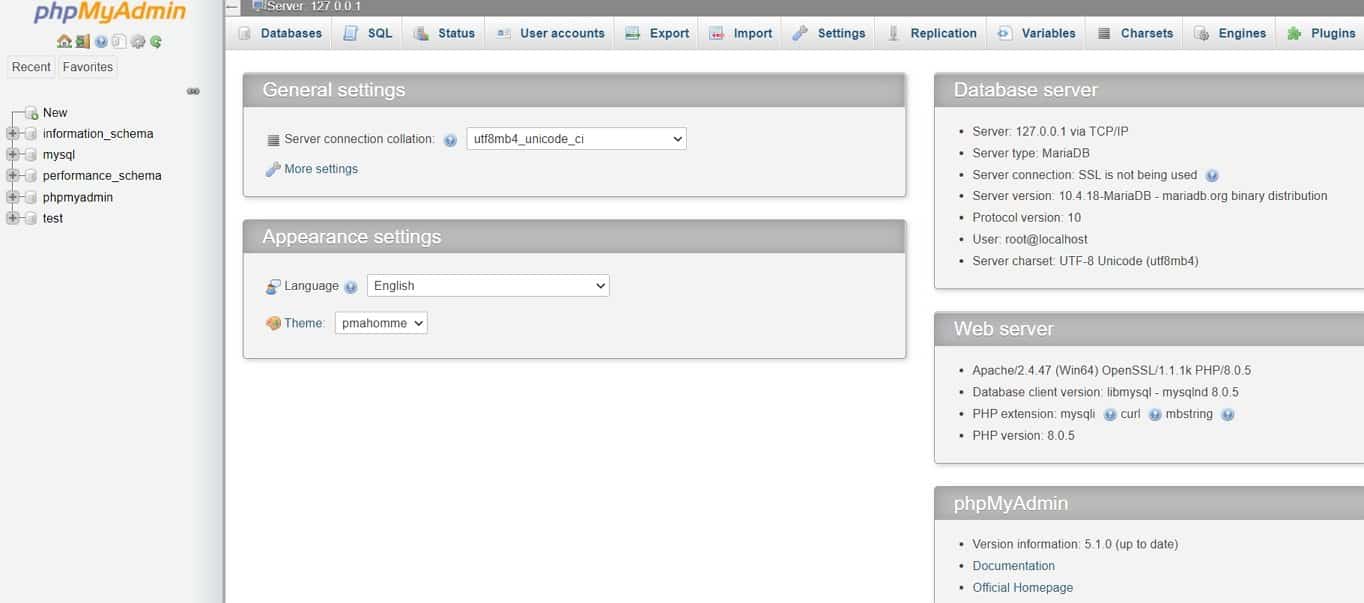Open the mysql database name

59,155
